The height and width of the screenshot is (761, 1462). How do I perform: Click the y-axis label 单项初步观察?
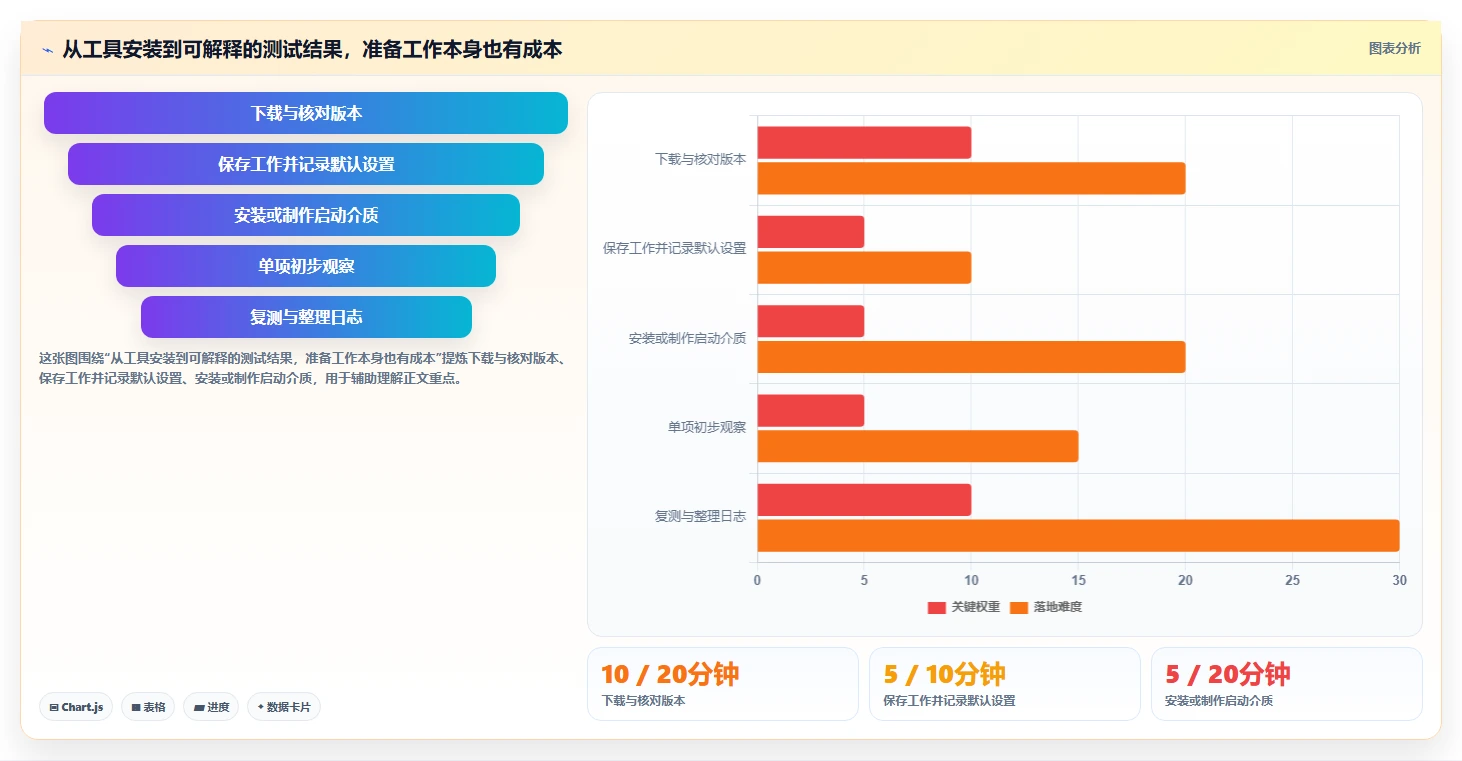(707, 427)
